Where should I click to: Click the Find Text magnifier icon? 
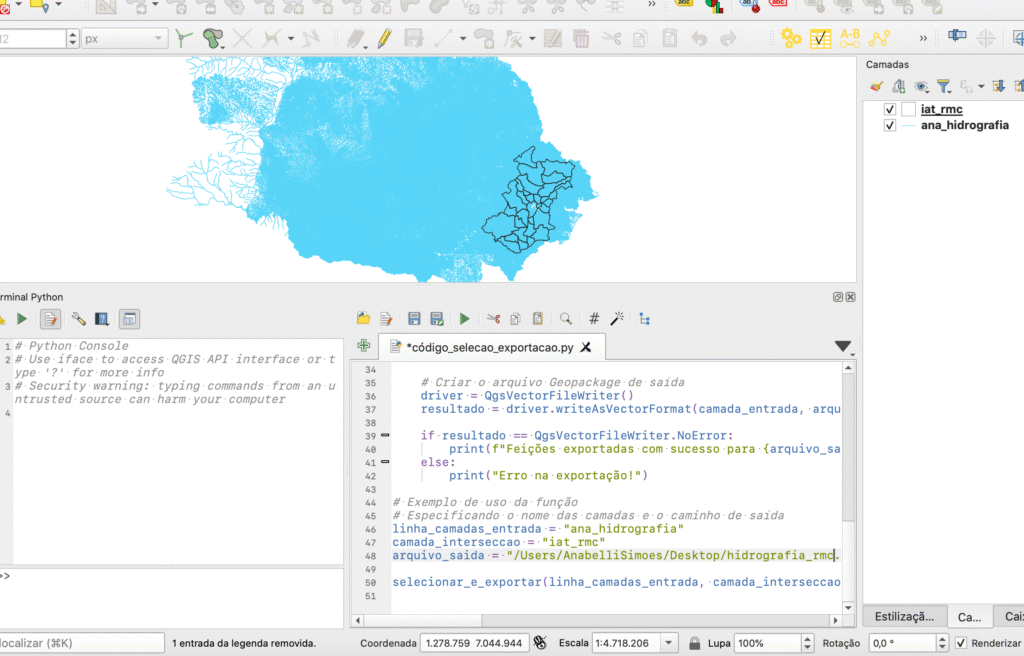point(566,319)
